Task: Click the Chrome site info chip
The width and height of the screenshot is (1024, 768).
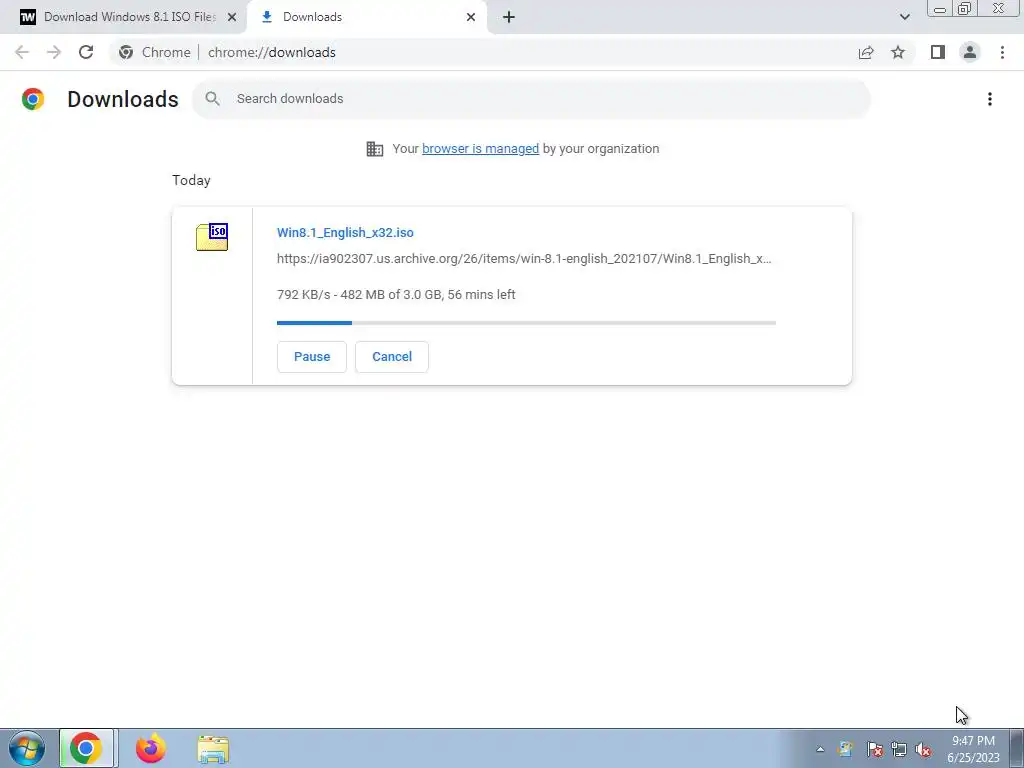Action: pyautogui.click(x=155, y=52)
